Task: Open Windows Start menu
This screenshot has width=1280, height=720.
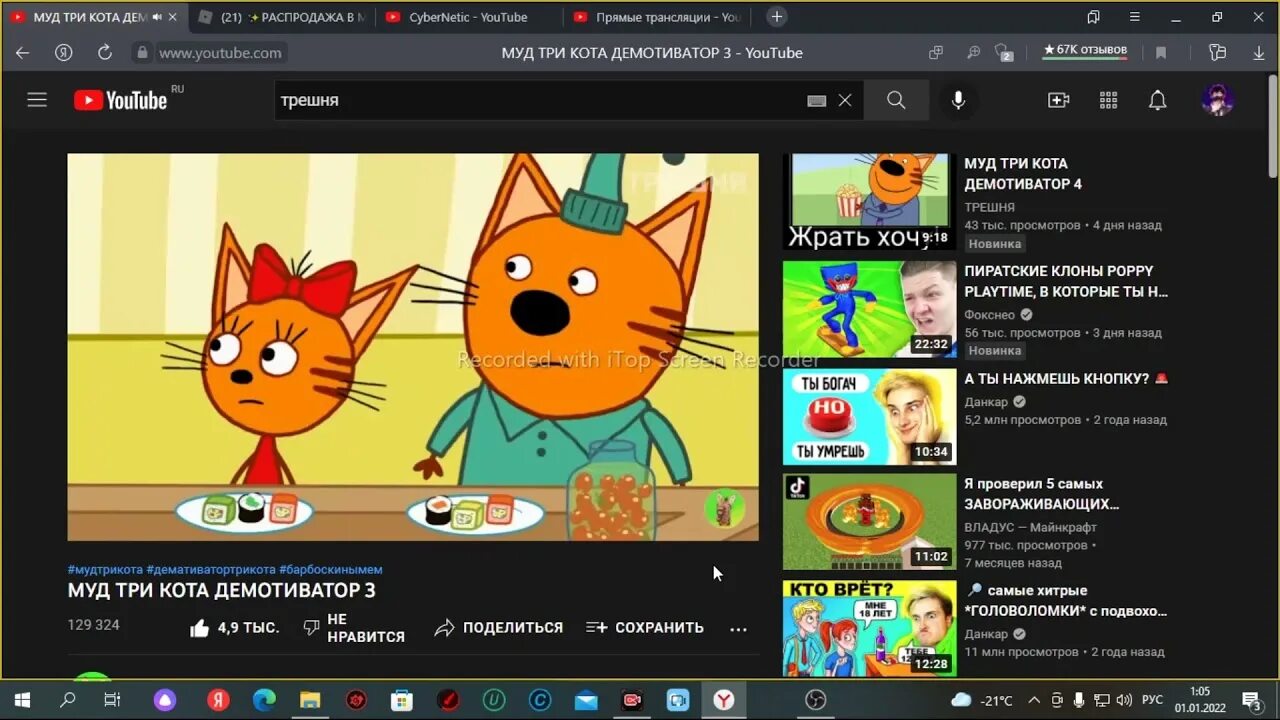Action: pos(22,700)
